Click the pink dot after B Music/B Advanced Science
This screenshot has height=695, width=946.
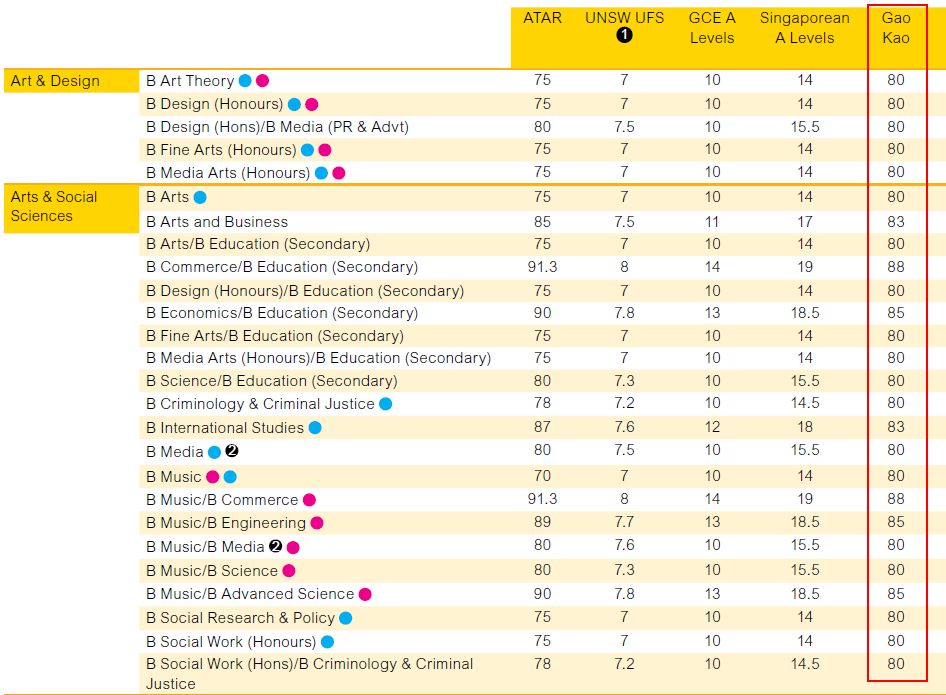[365, 594]
